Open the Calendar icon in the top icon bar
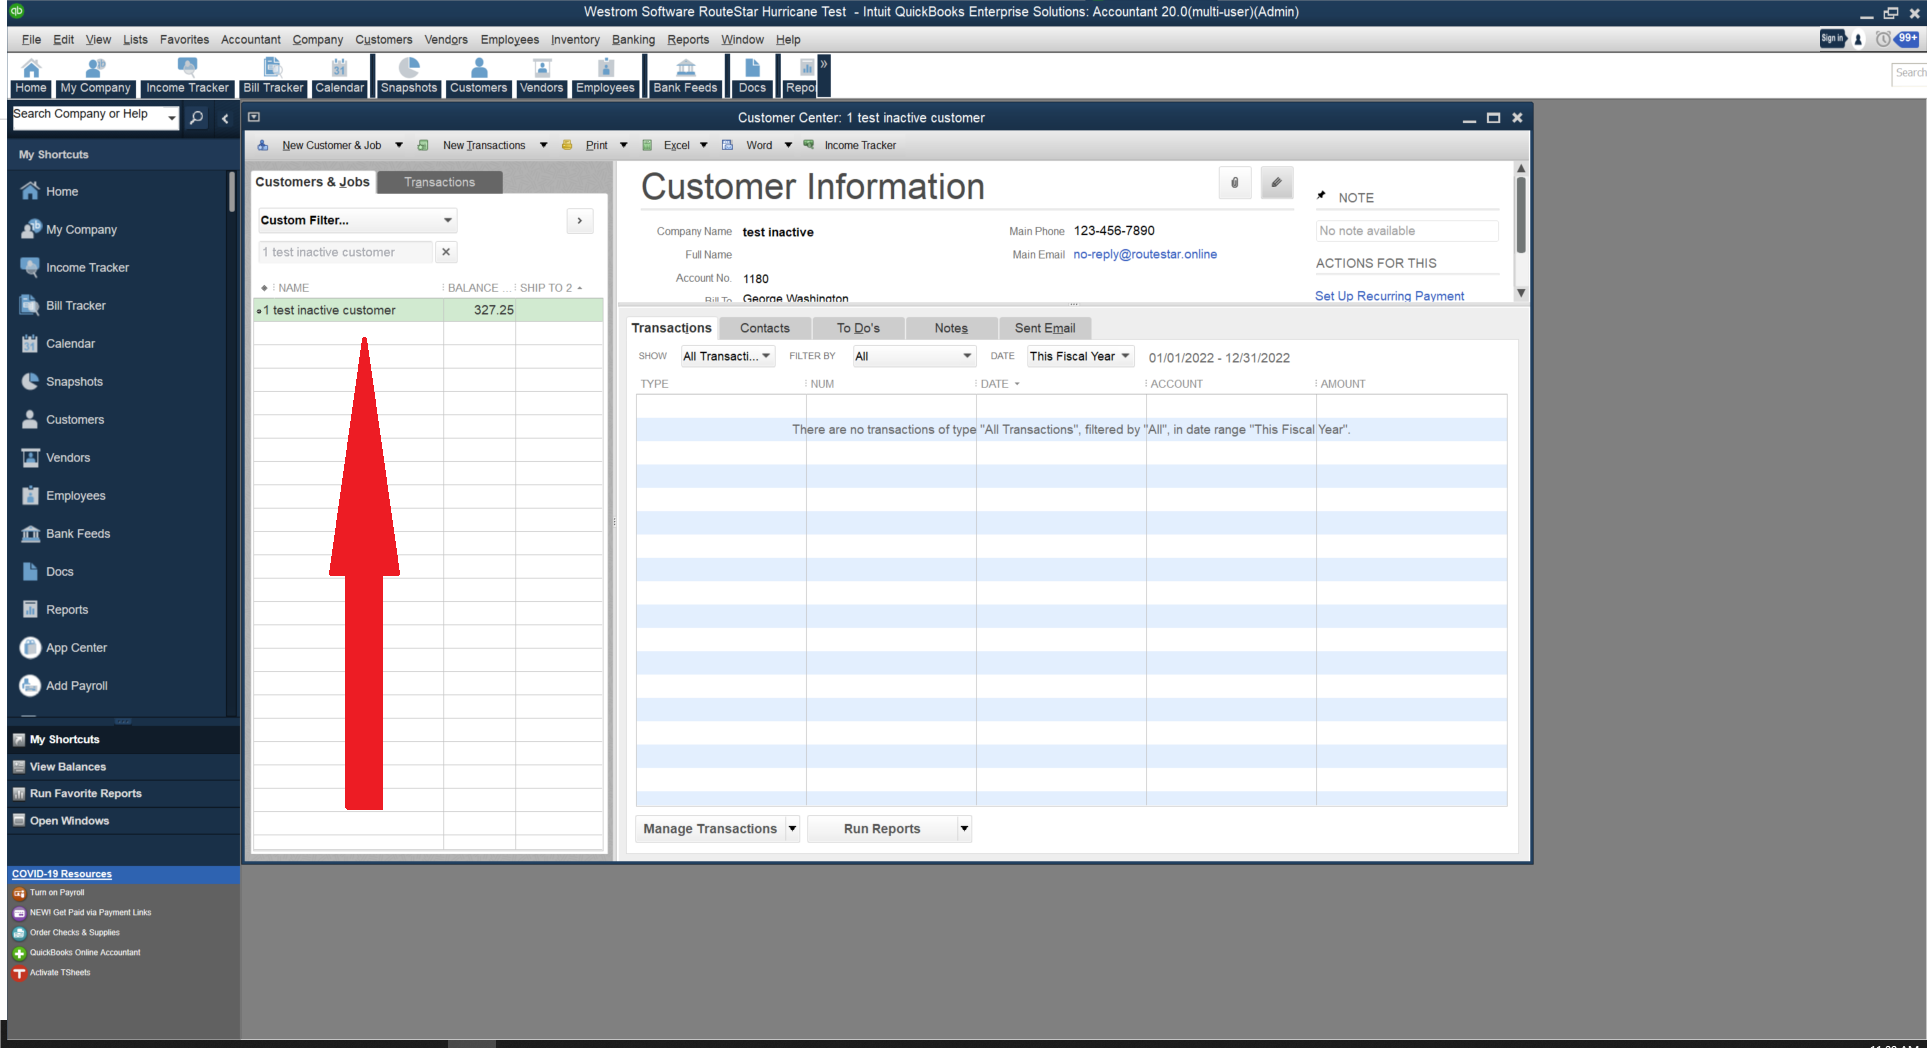Viewport: 1927px width, 1048px height. (340, 77)
